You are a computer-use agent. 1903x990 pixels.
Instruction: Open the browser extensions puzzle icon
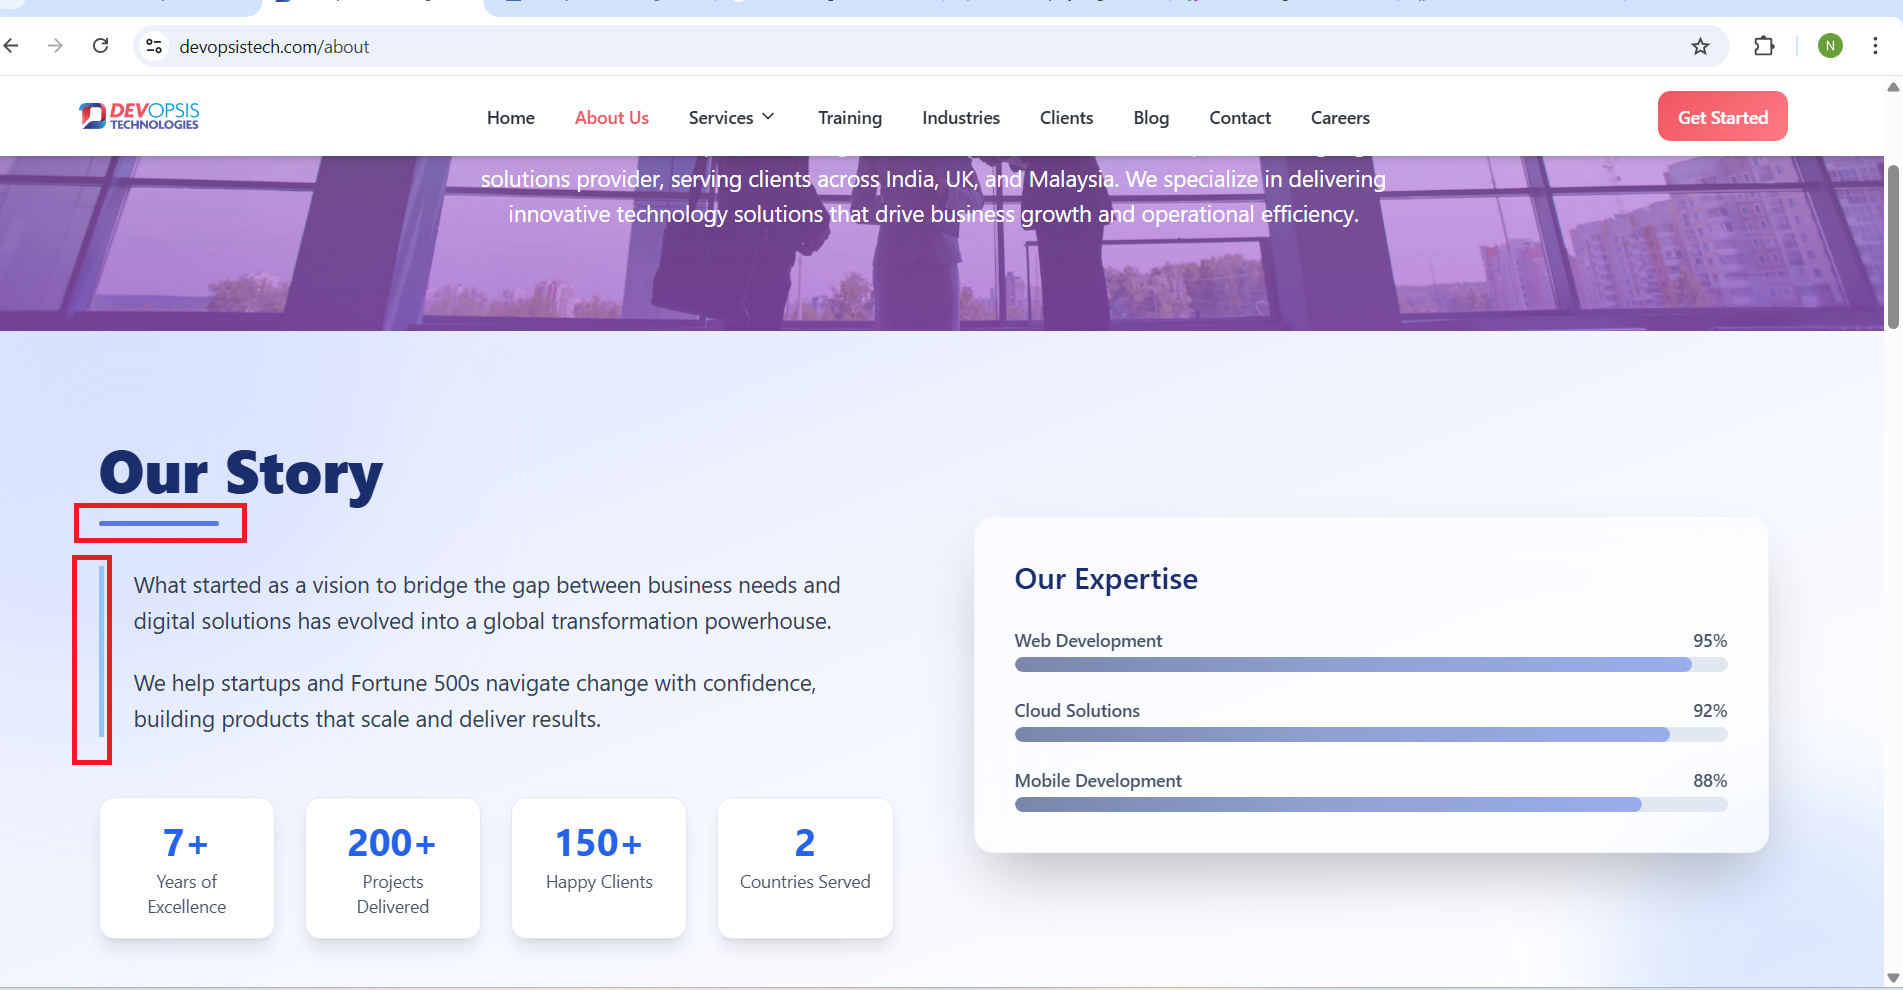click(1764, 46)
